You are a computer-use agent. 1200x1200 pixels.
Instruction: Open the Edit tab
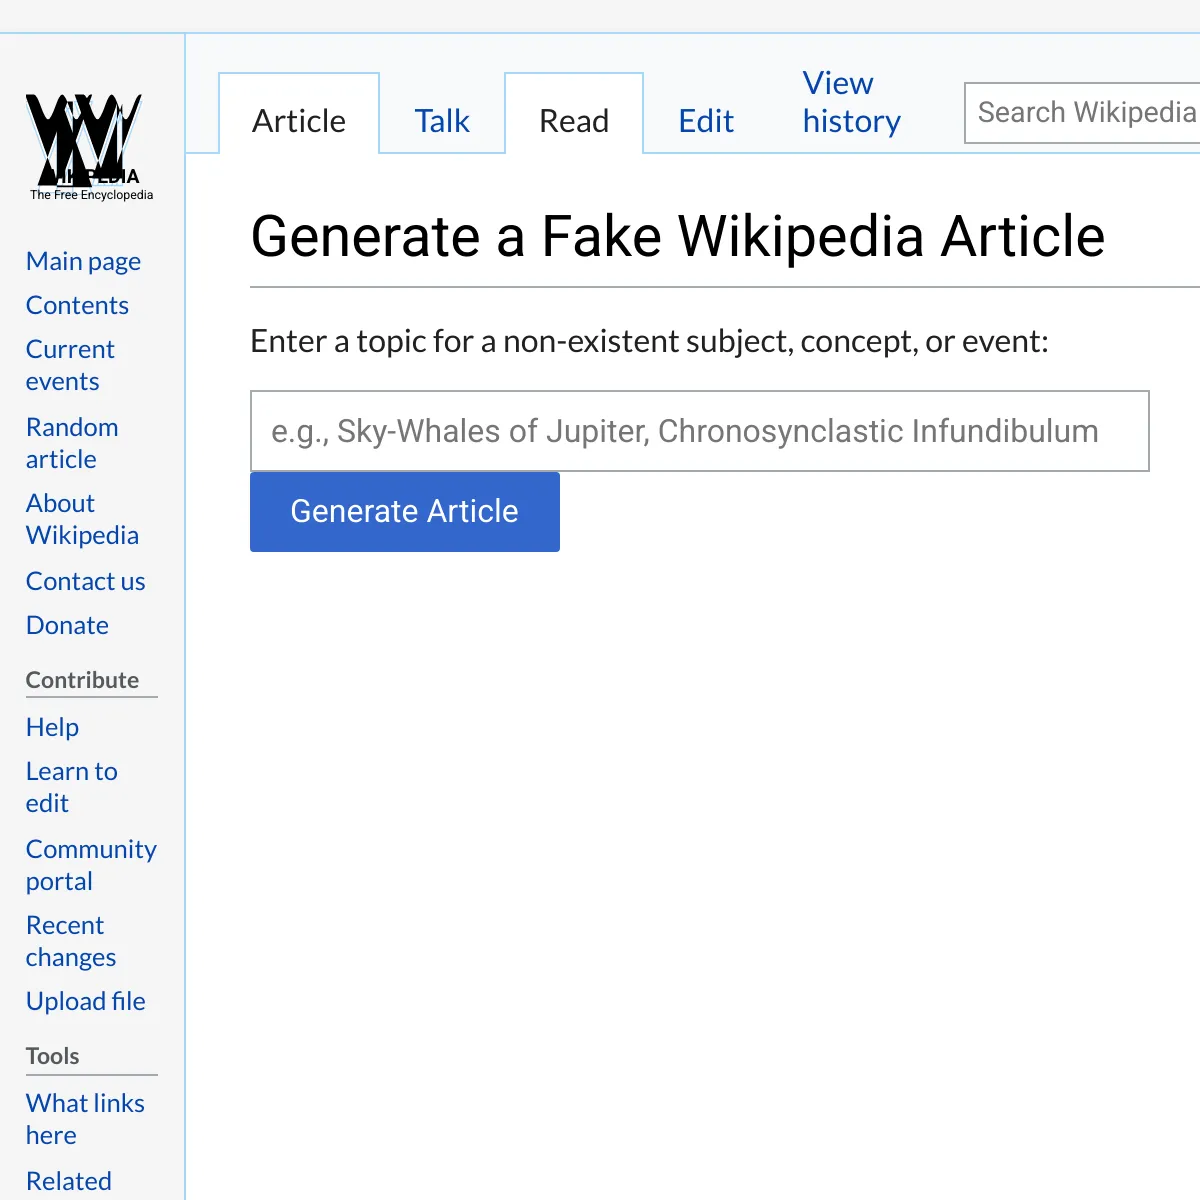pyautogui.click(x=706, y=121)
